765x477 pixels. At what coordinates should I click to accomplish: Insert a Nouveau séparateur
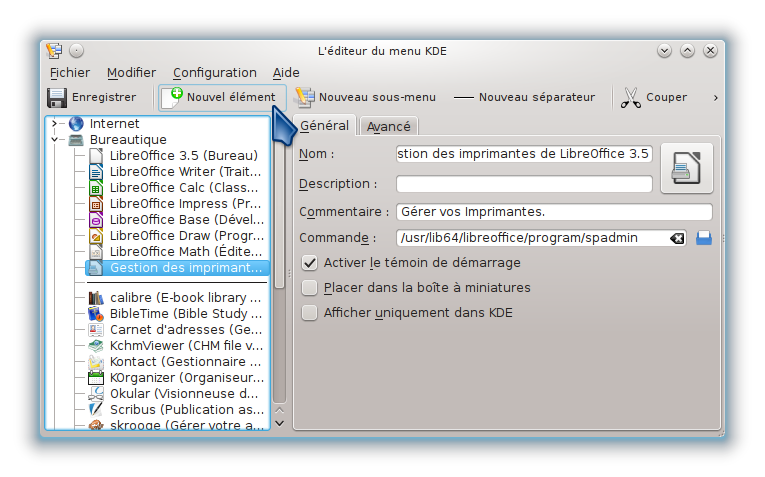pos(524,98)
